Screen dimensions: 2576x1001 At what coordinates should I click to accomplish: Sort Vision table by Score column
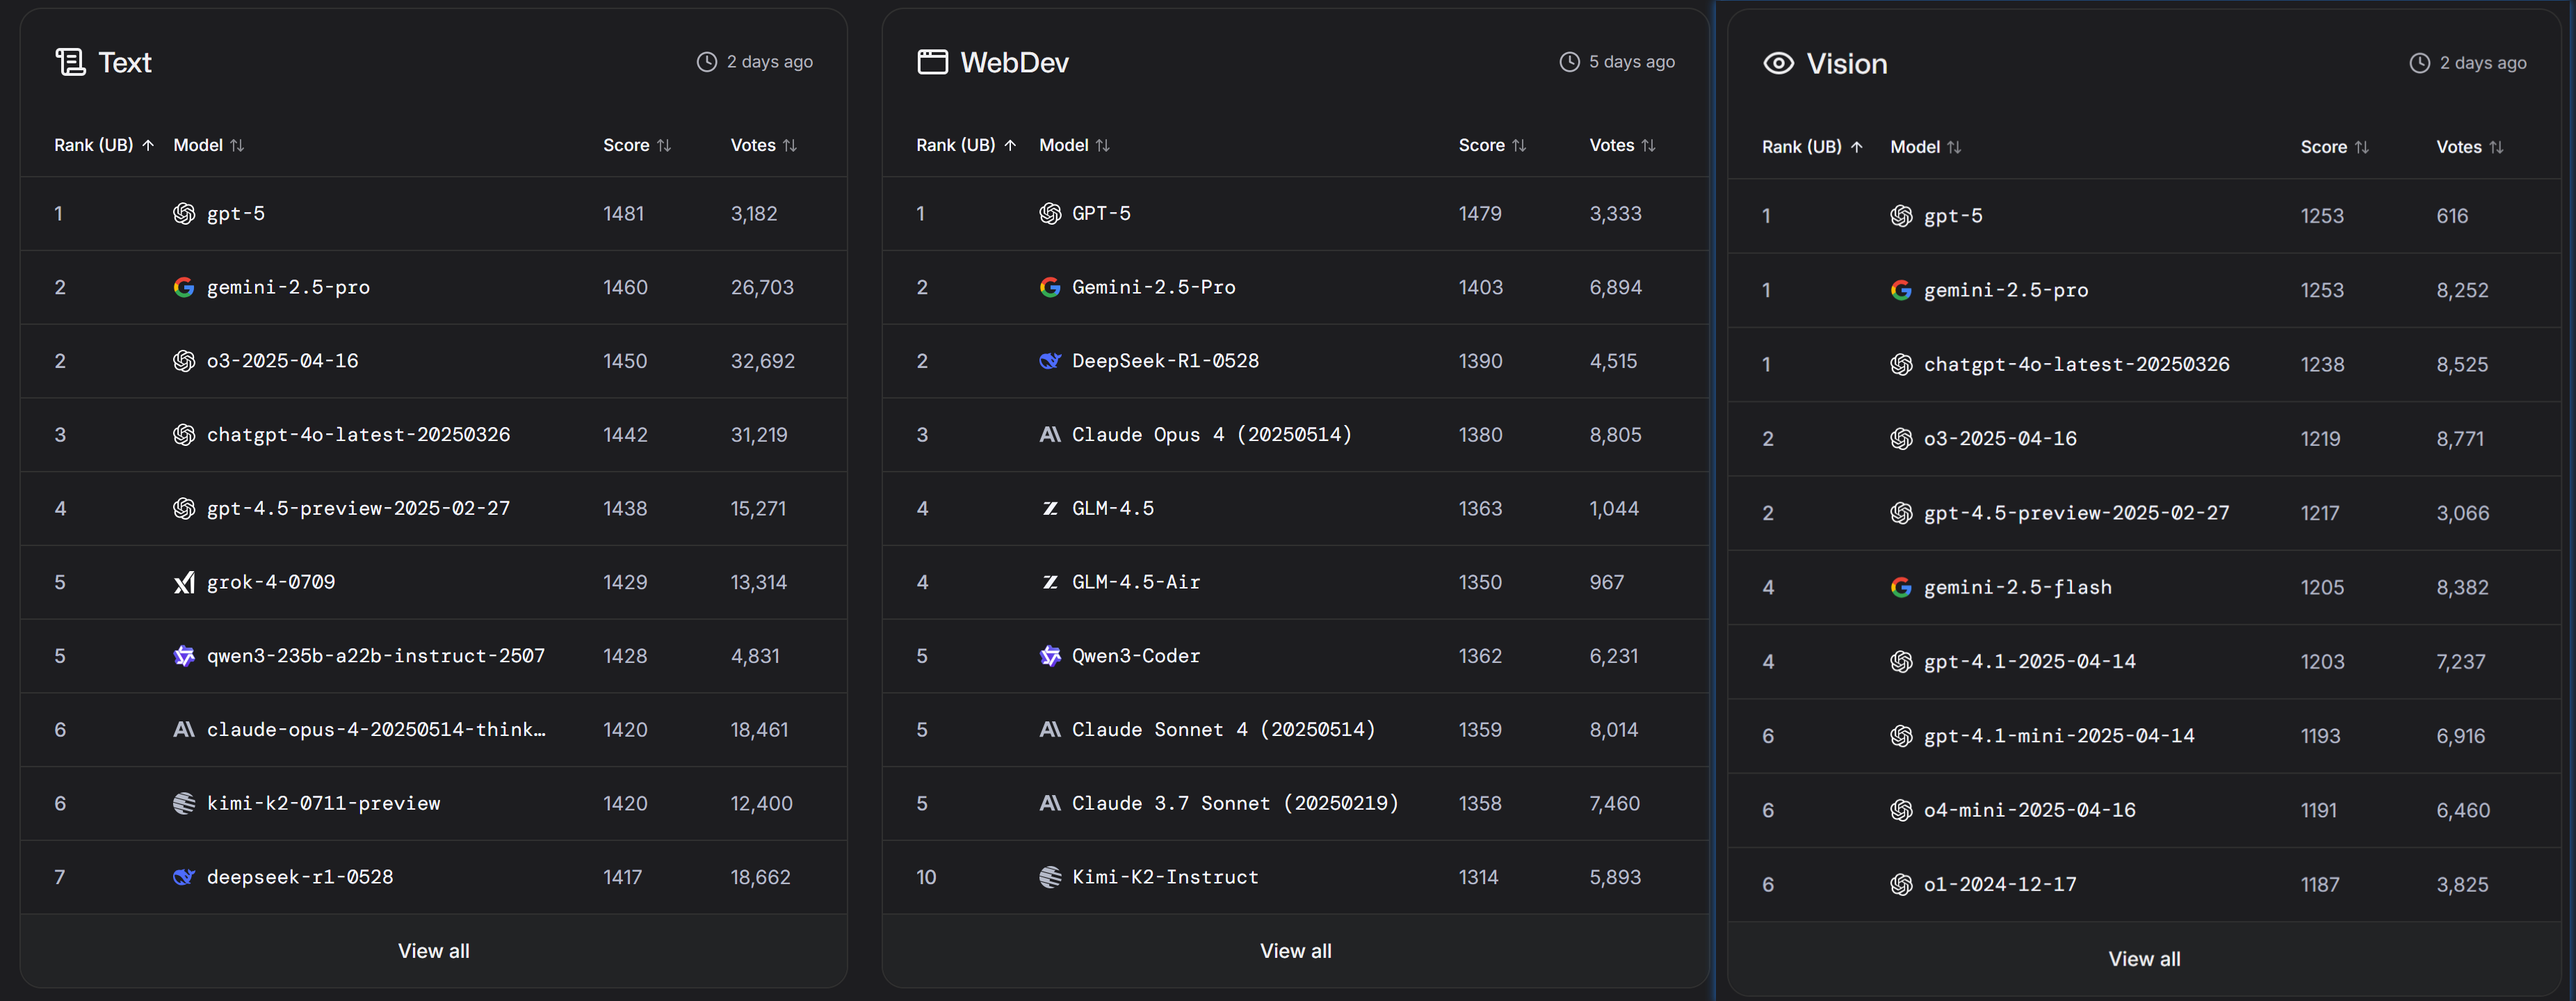(x=2334, y=147)
